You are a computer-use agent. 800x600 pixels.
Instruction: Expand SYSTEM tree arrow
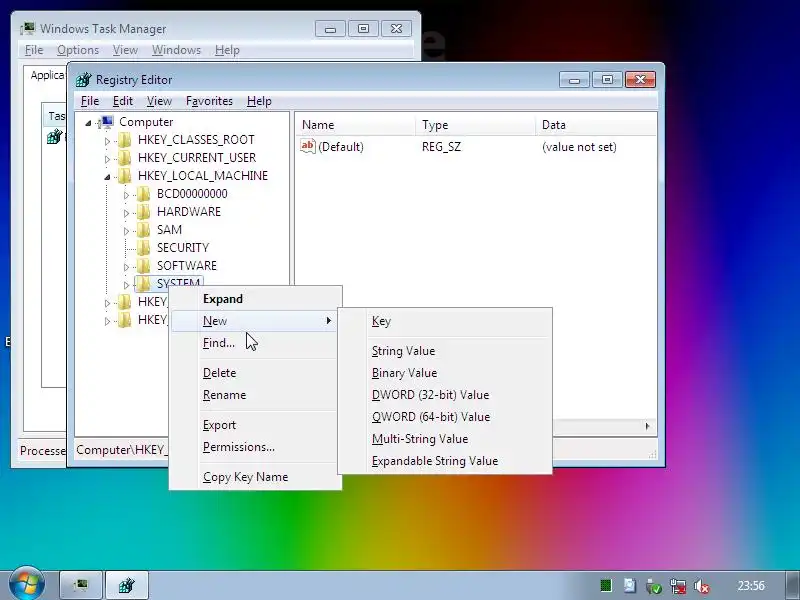(127, 284)
